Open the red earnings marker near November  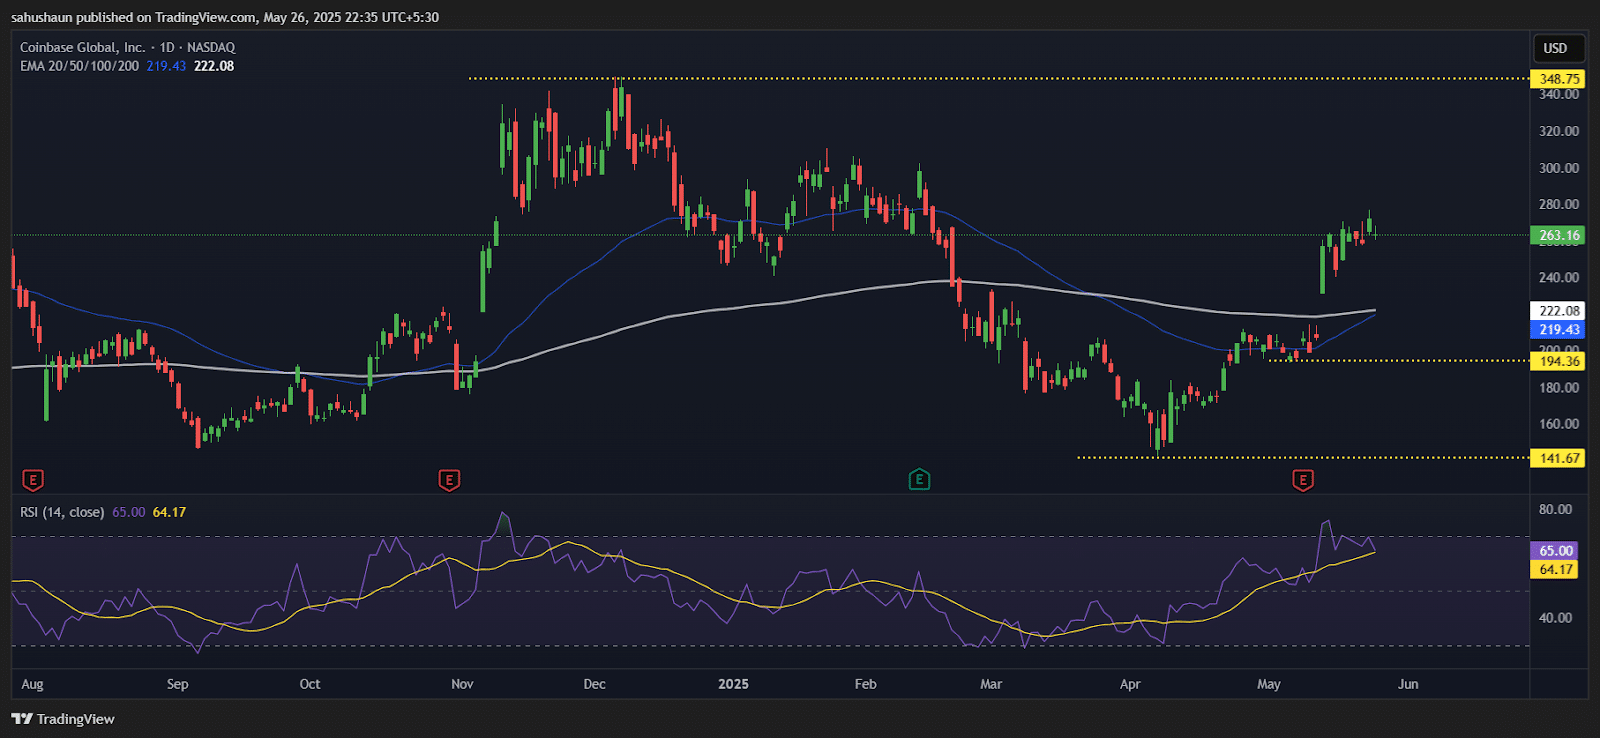[x=449, y=481]
